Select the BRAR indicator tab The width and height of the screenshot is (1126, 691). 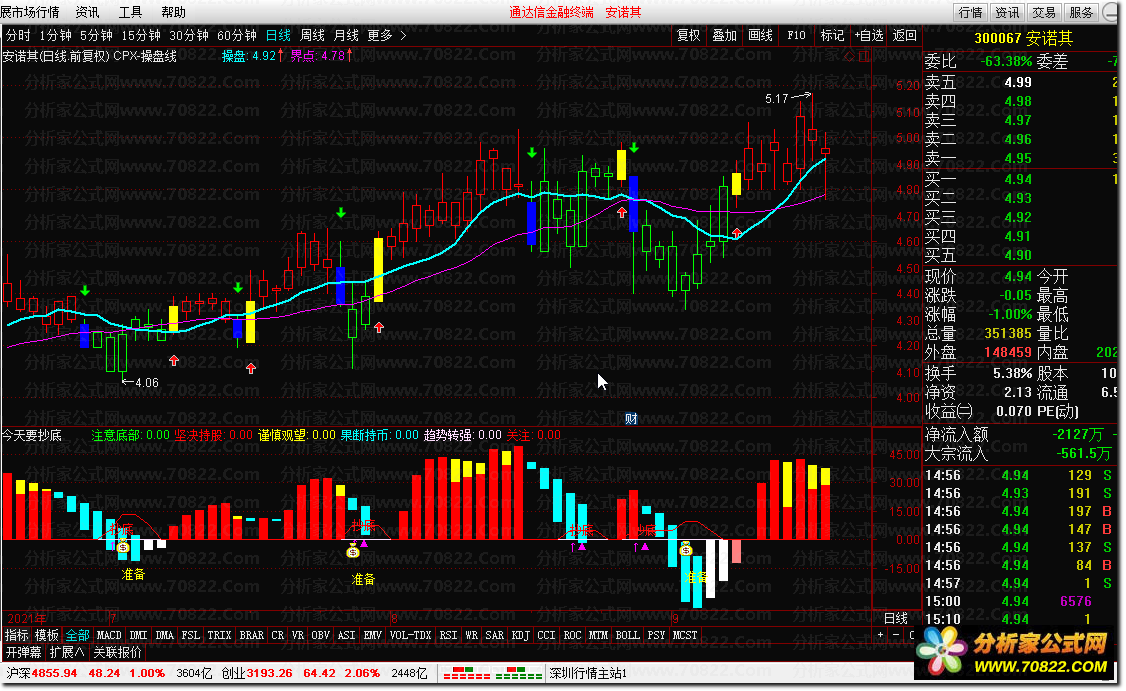point(251,635)
